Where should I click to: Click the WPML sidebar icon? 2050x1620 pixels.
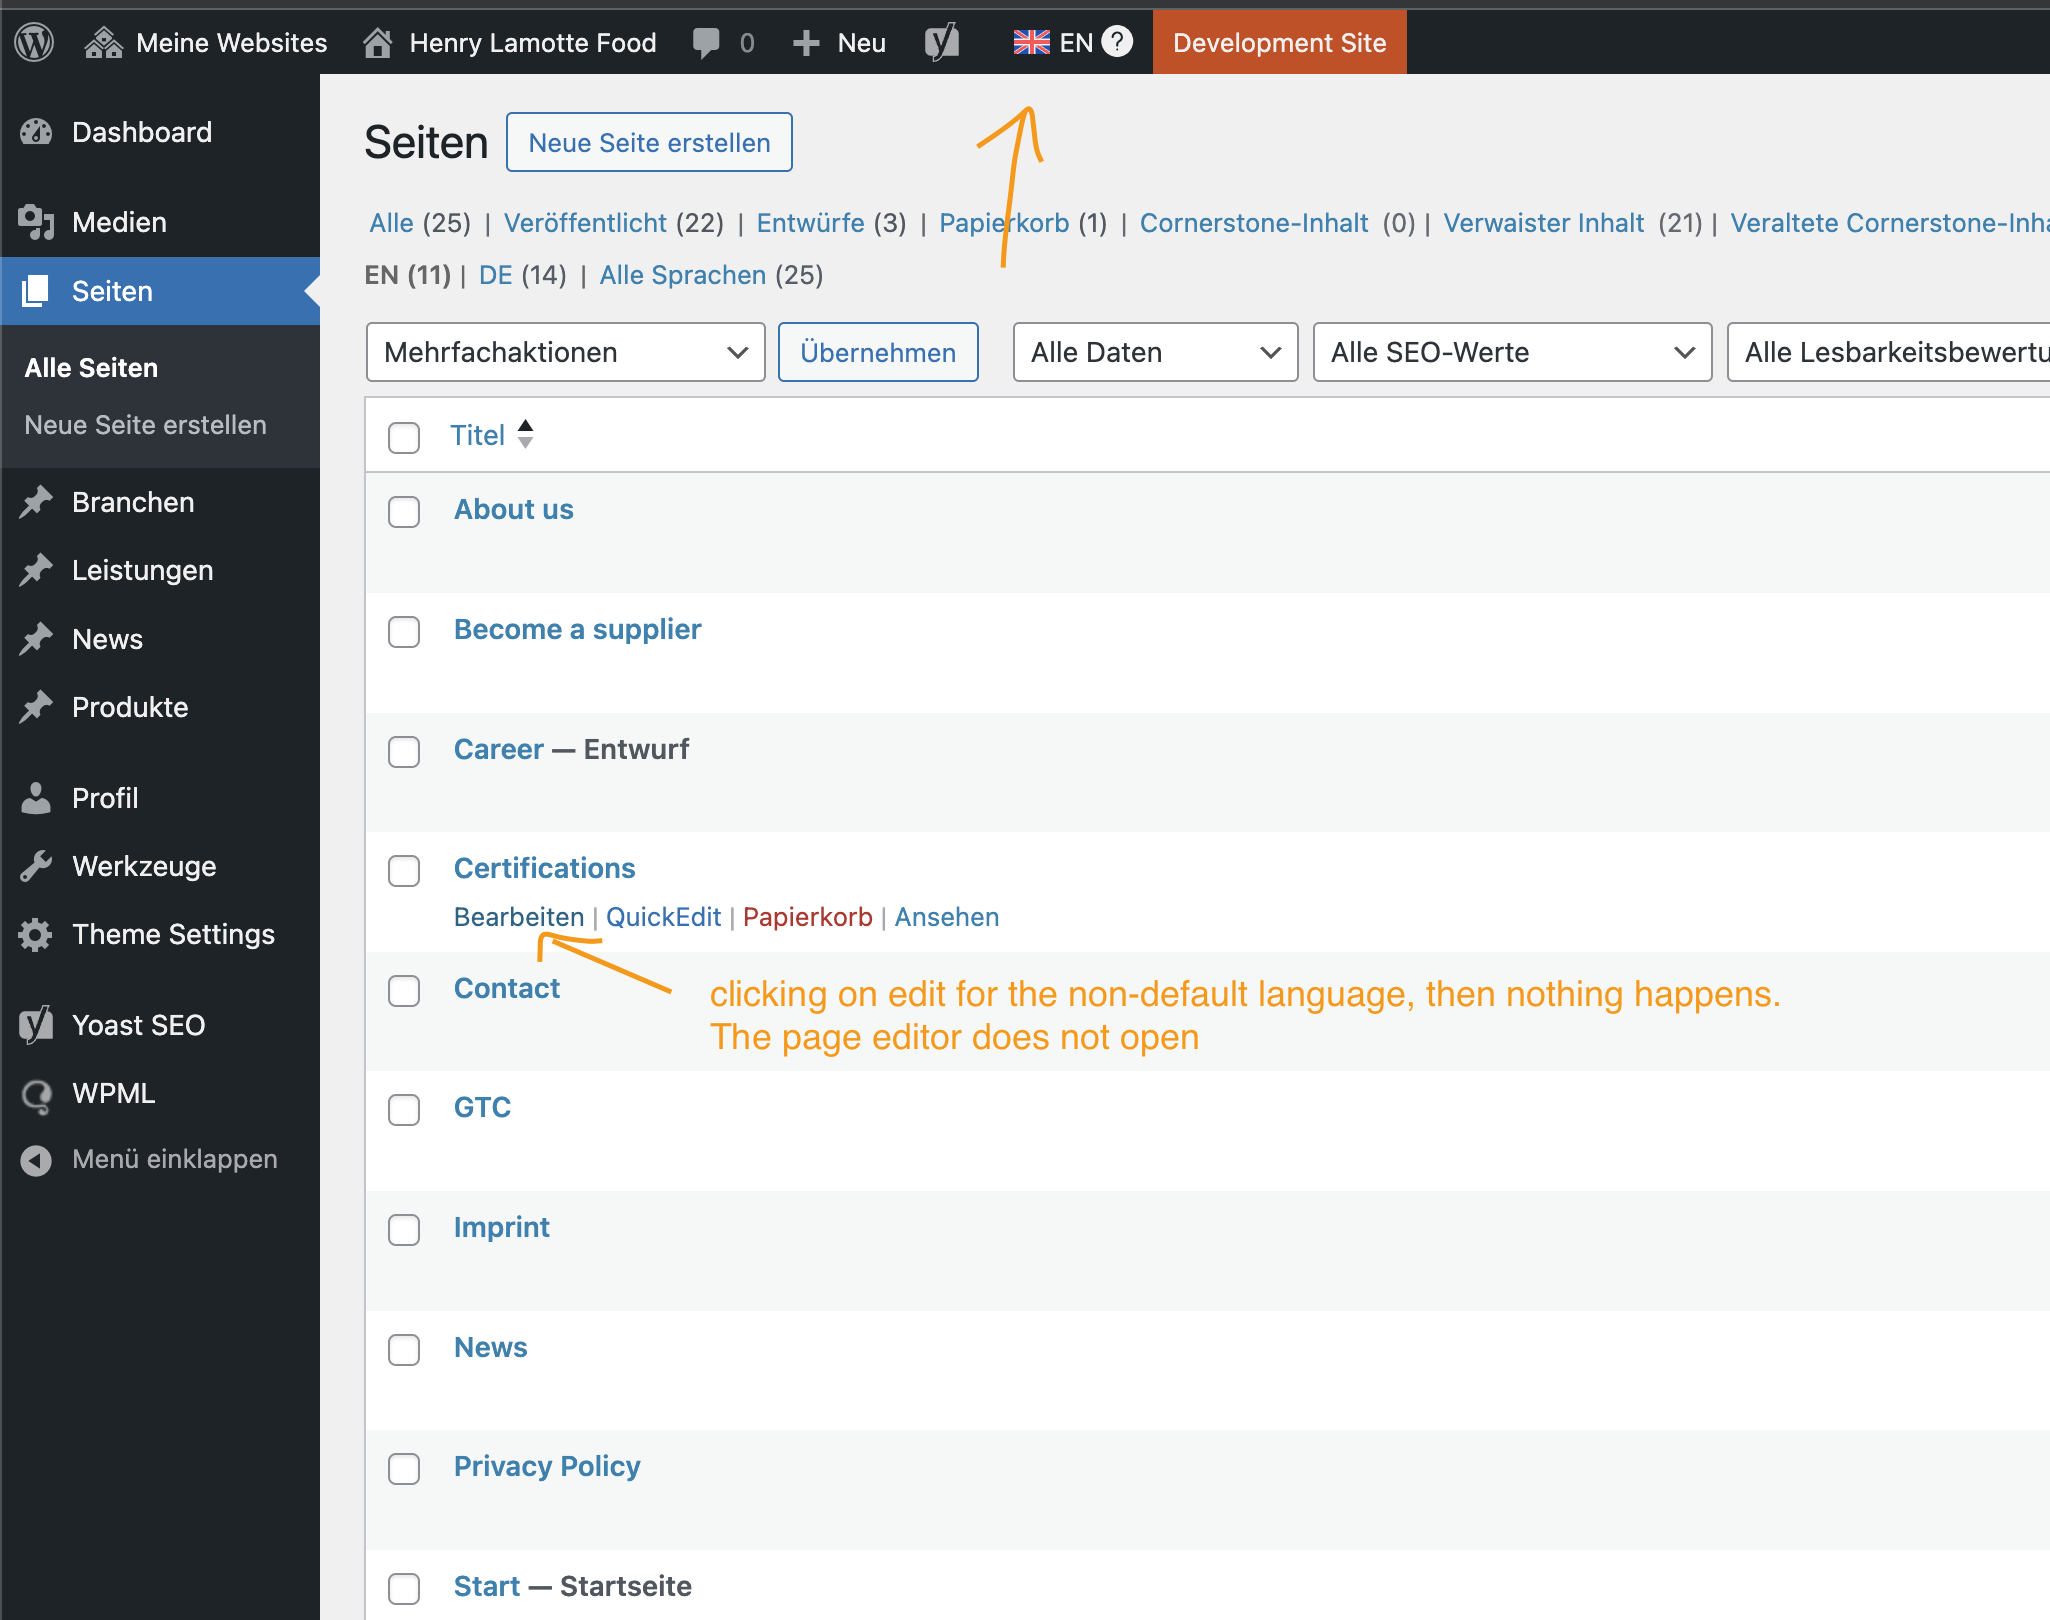click(36, 1096)
